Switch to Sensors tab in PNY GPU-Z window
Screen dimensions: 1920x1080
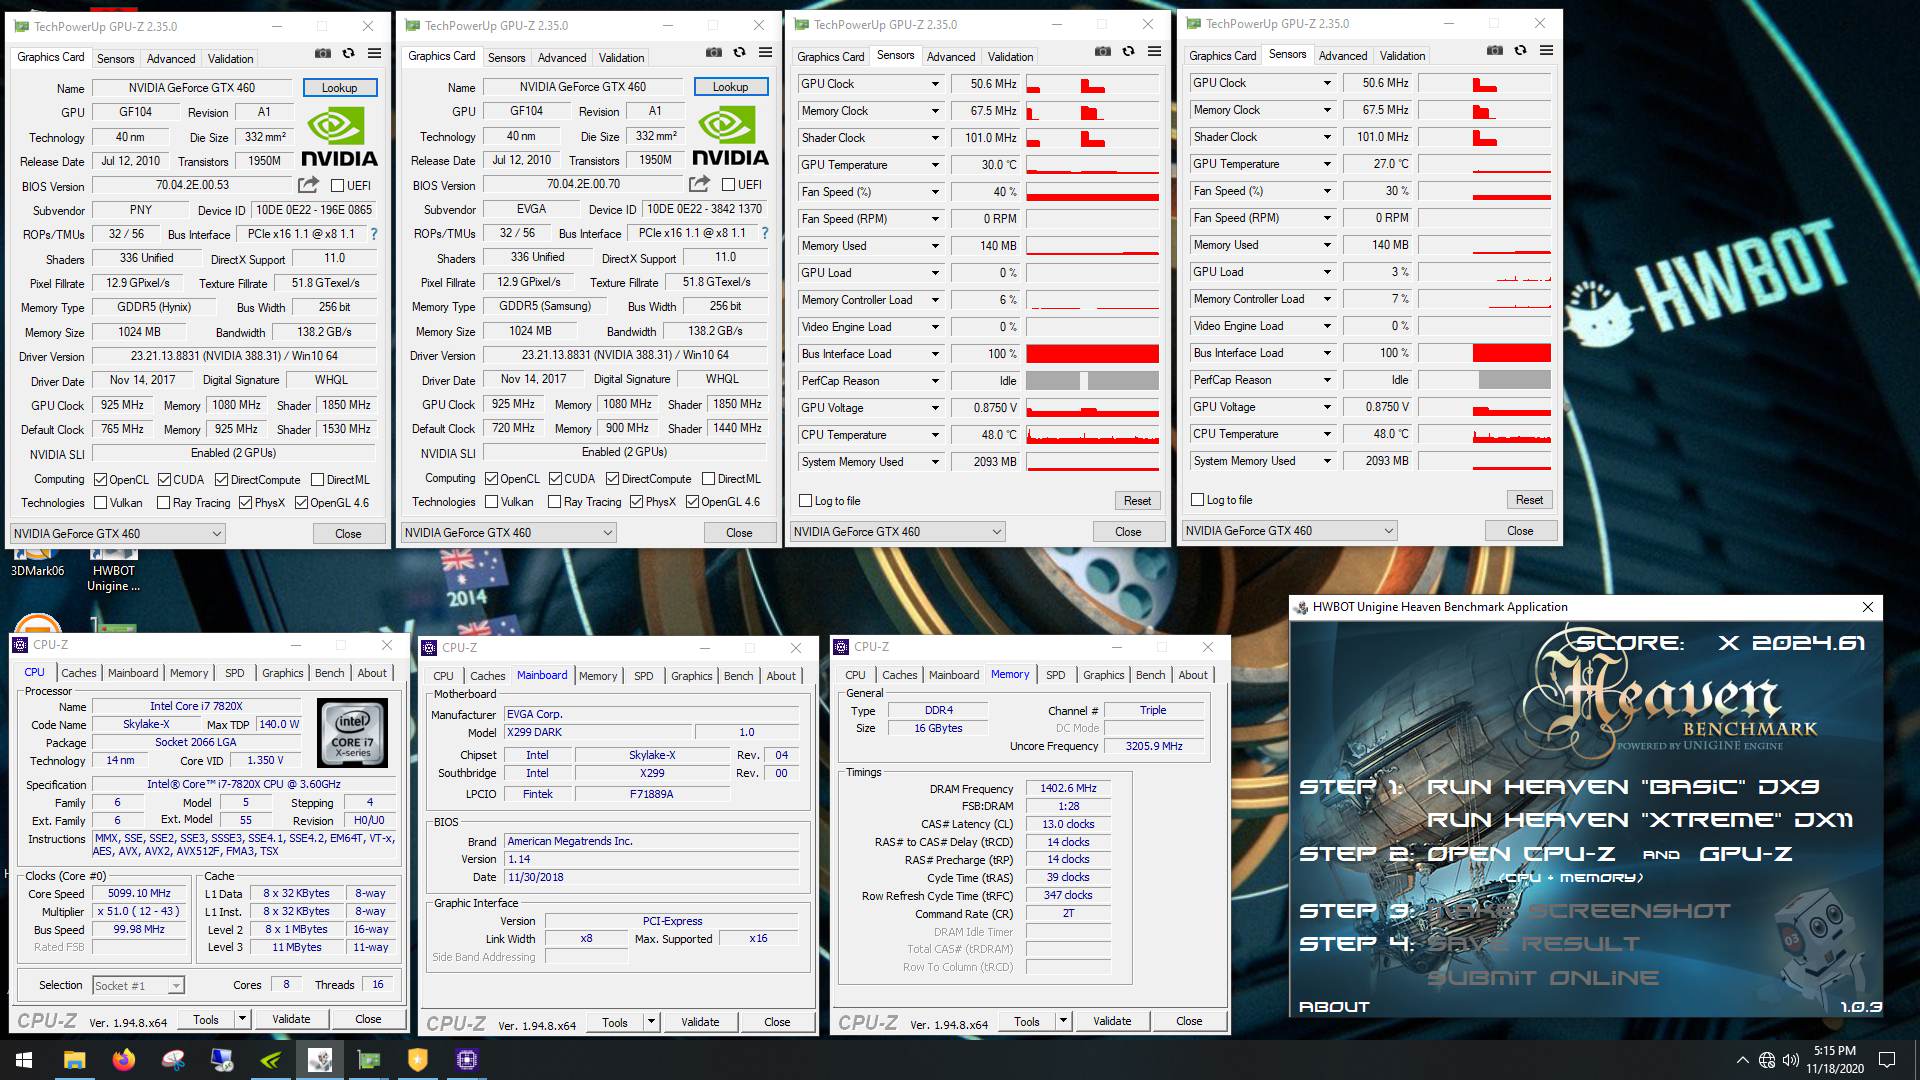(x=115, y=59)
